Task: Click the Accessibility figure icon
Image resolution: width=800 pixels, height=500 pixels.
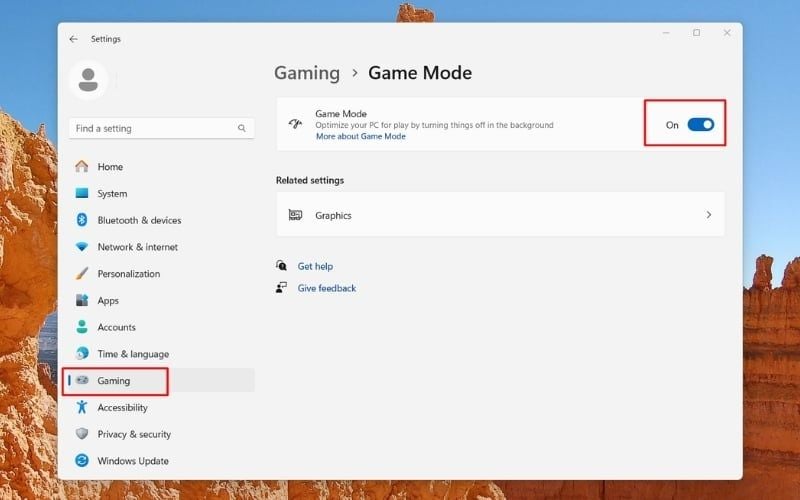Action: [82, 407]
